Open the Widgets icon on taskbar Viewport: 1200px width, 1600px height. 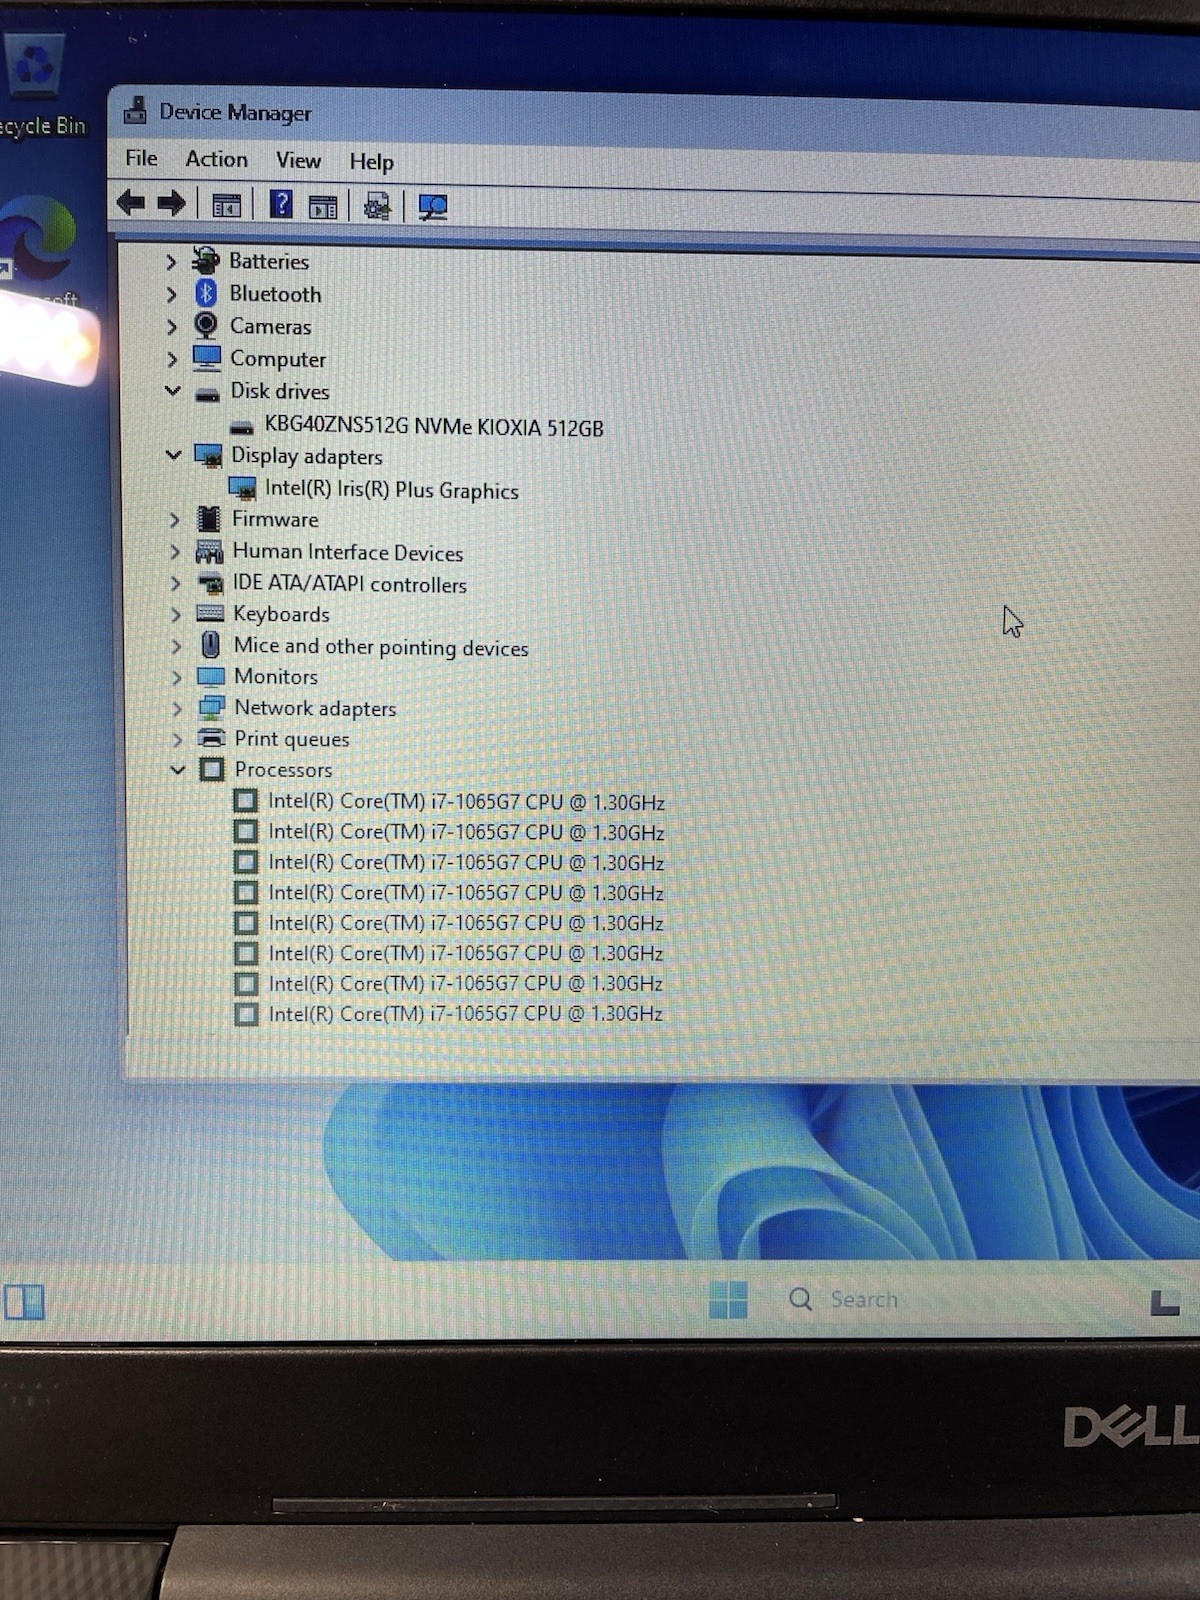(24, 1302)
